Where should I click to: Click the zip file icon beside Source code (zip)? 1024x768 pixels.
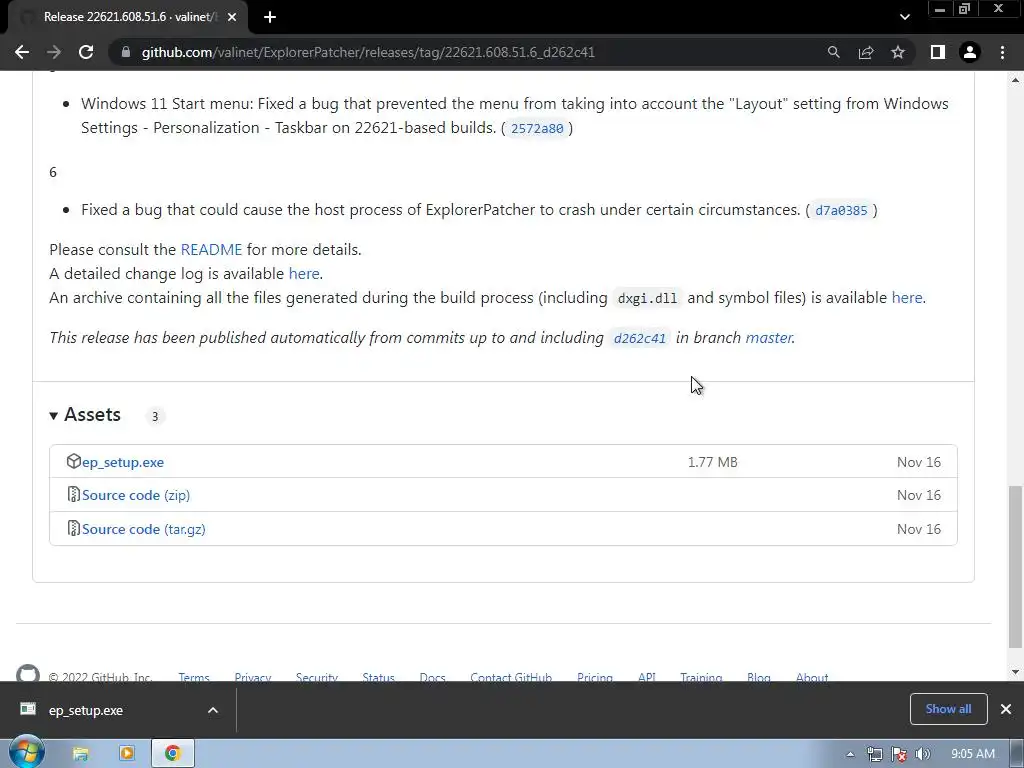[x=73, y=494]
